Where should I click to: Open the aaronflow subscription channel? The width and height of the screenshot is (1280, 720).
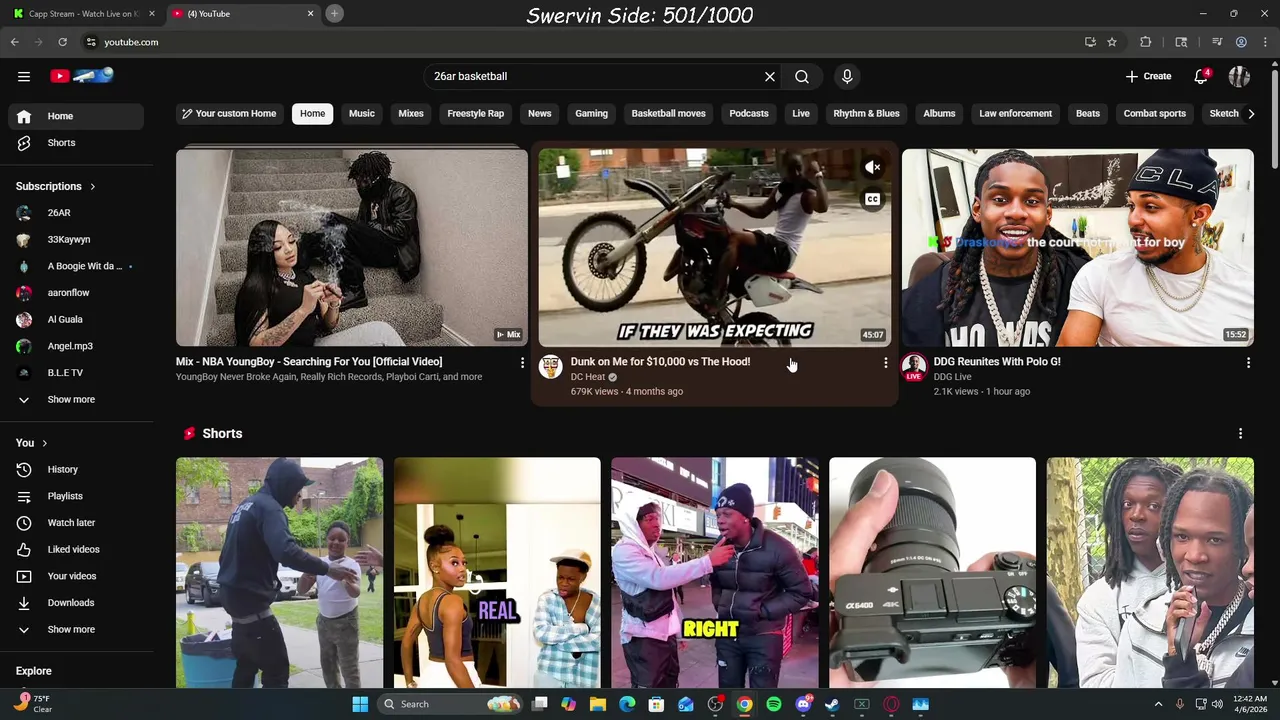click(x=76, y=293)
